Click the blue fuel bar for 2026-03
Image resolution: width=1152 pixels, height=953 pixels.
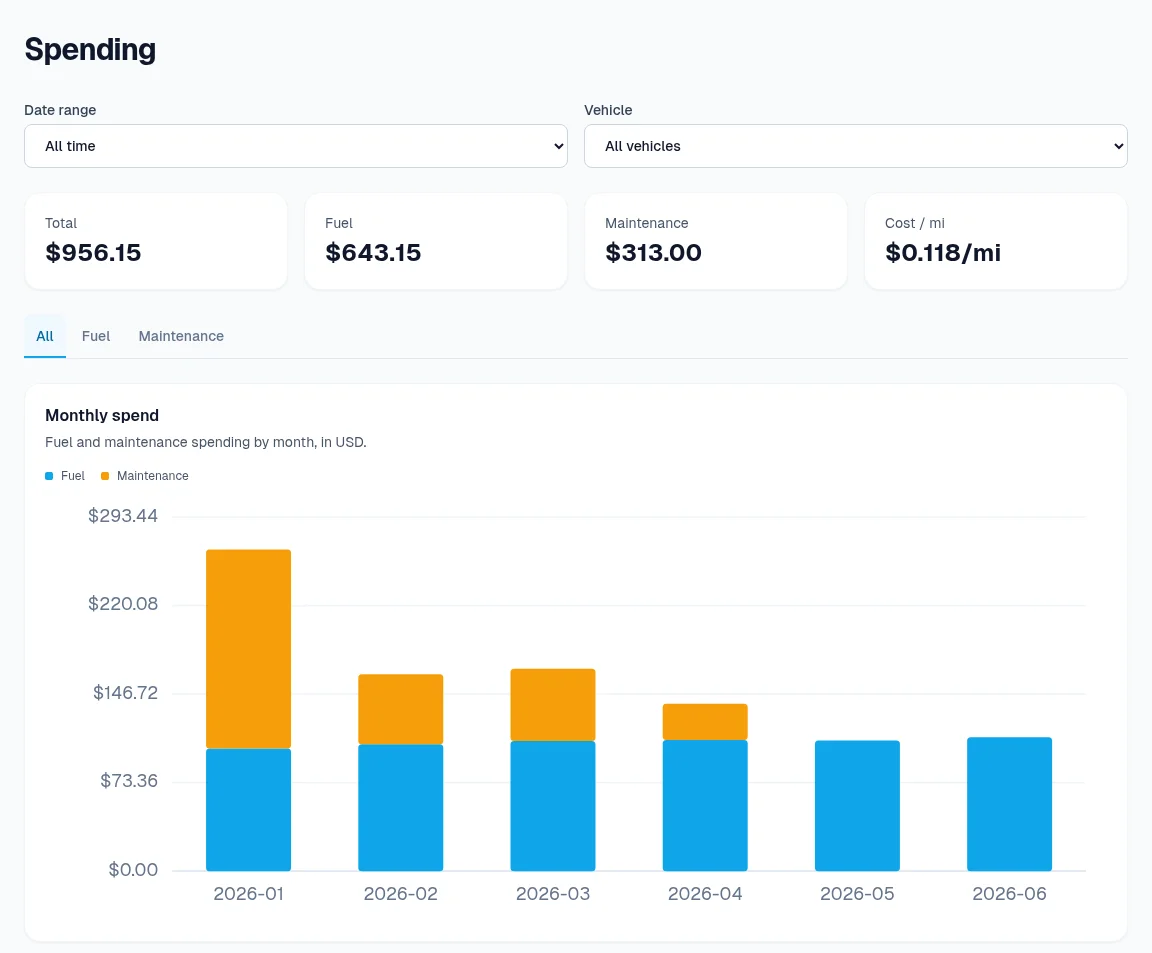pos(552,806)
